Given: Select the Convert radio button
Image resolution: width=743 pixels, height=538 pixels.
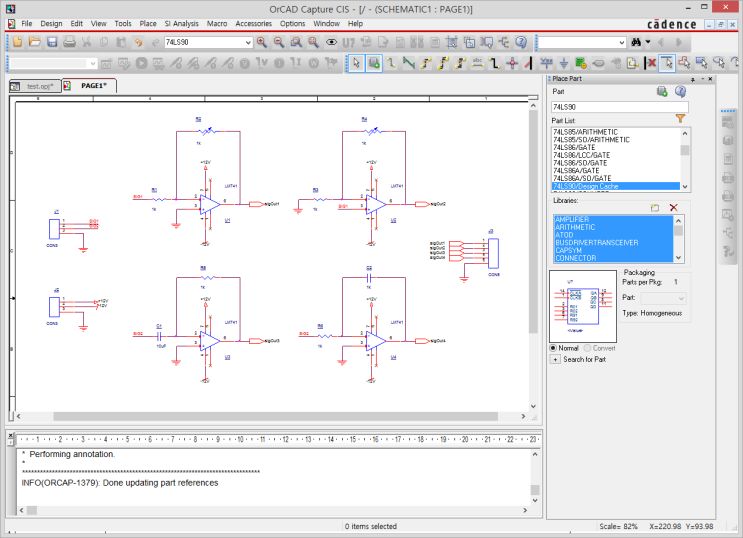Looking at the screenshot, I should tap(588, 348).
